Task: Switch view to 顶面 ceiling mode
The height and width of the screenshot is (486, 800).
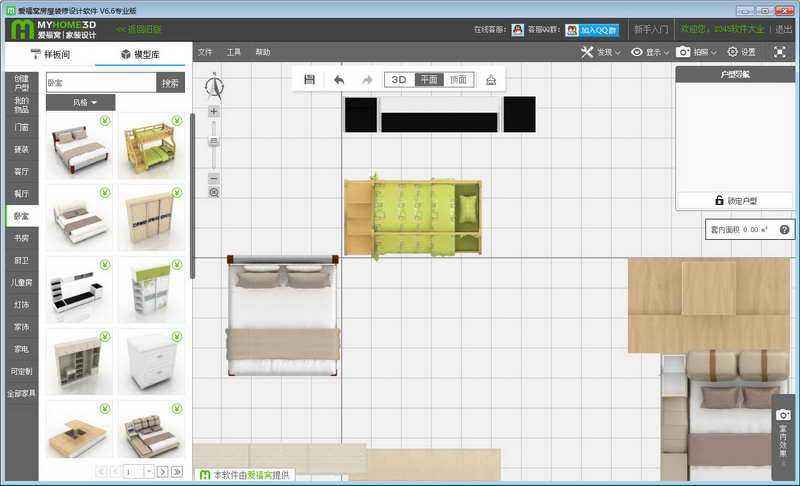Action: click(459, 80)
